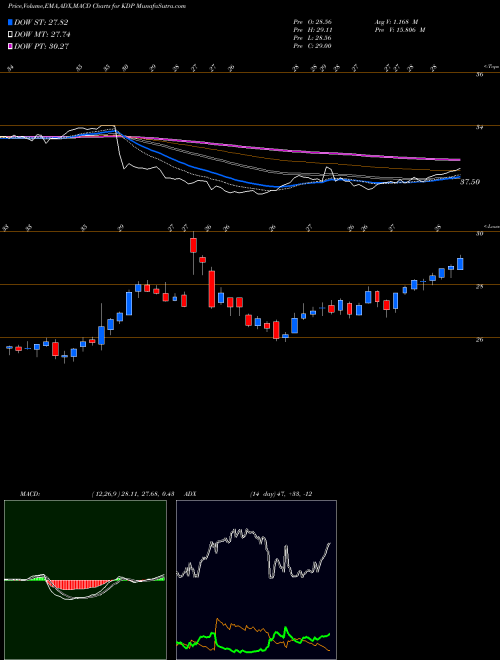
Task: Click the 26 price axis label
Action: click(x=479, y=340)
